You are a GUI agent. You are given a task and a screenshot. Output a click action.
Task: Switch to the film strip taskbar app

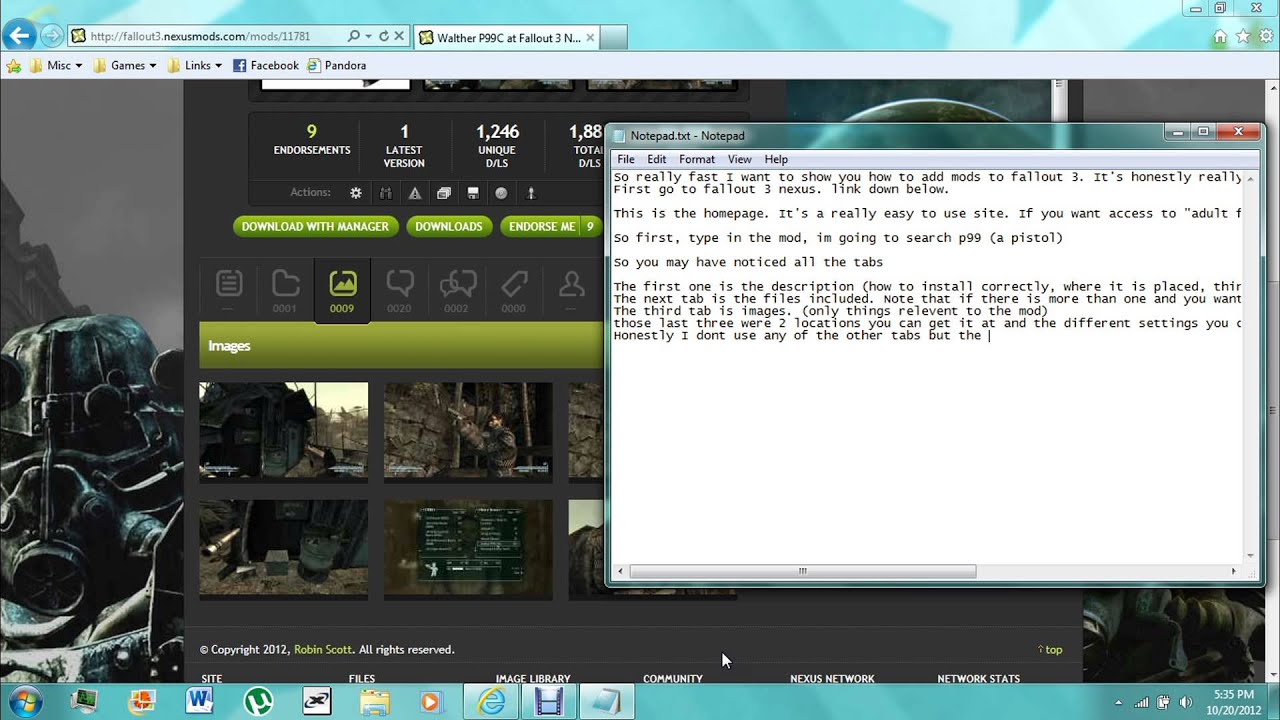(549, 702)
